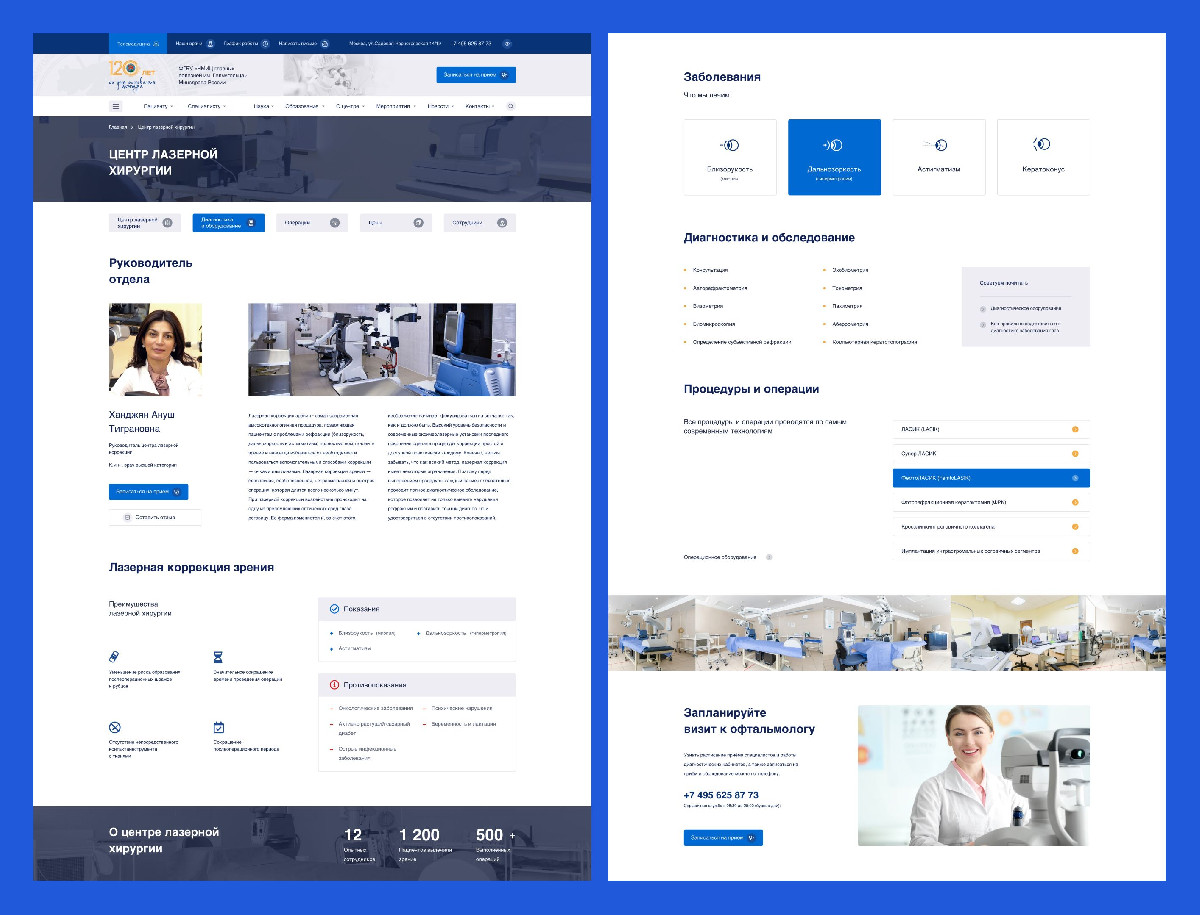The image size is (1200, 915).
Task: Select the highlighted Дальнозоркость card
Action: coord(834,157)
